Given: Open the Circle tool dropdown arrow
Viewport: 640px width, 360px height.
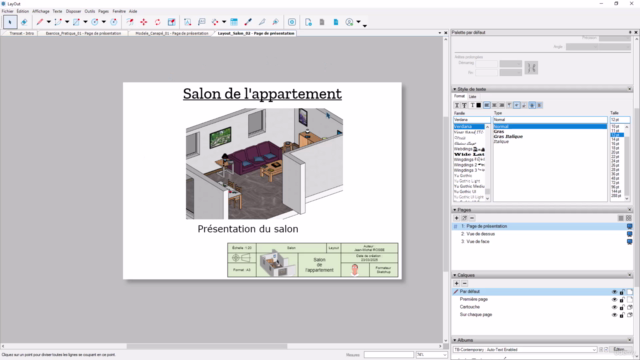Looking at the screenshot, I should tap(104, 22).
